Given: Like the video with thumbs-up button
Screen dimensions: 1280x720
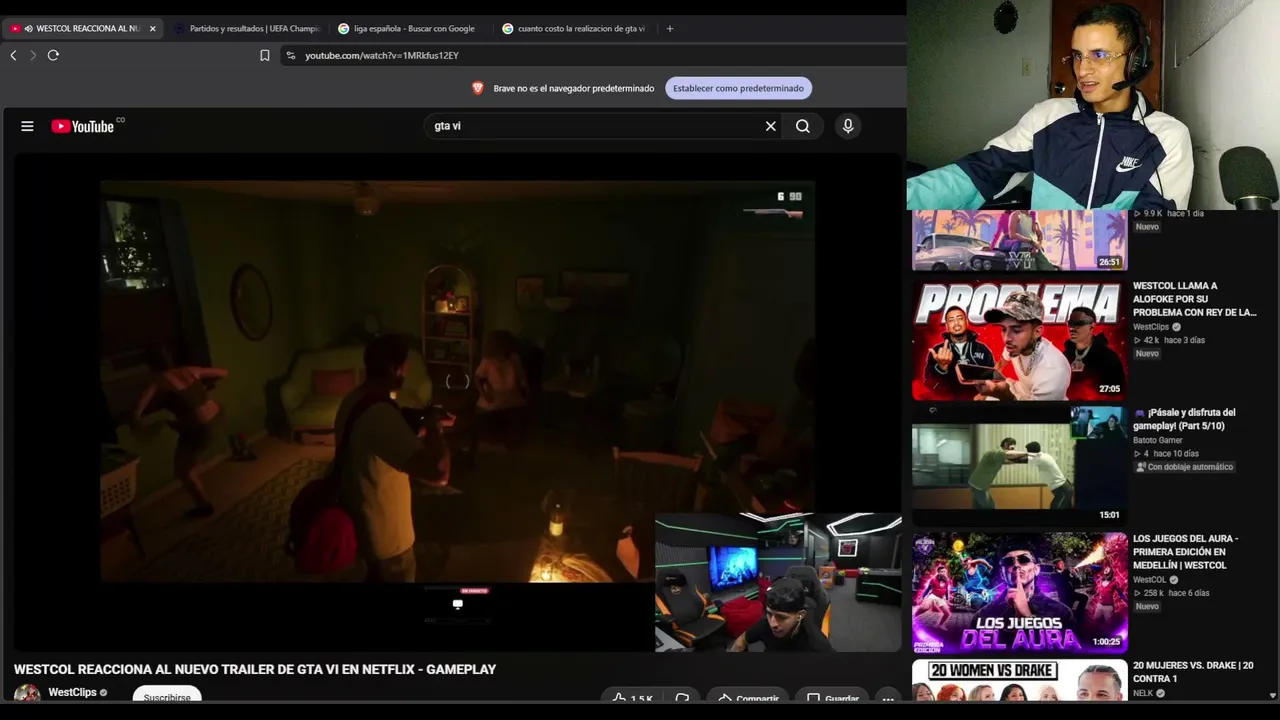Looking at the screenshot, I should (631, 698).
